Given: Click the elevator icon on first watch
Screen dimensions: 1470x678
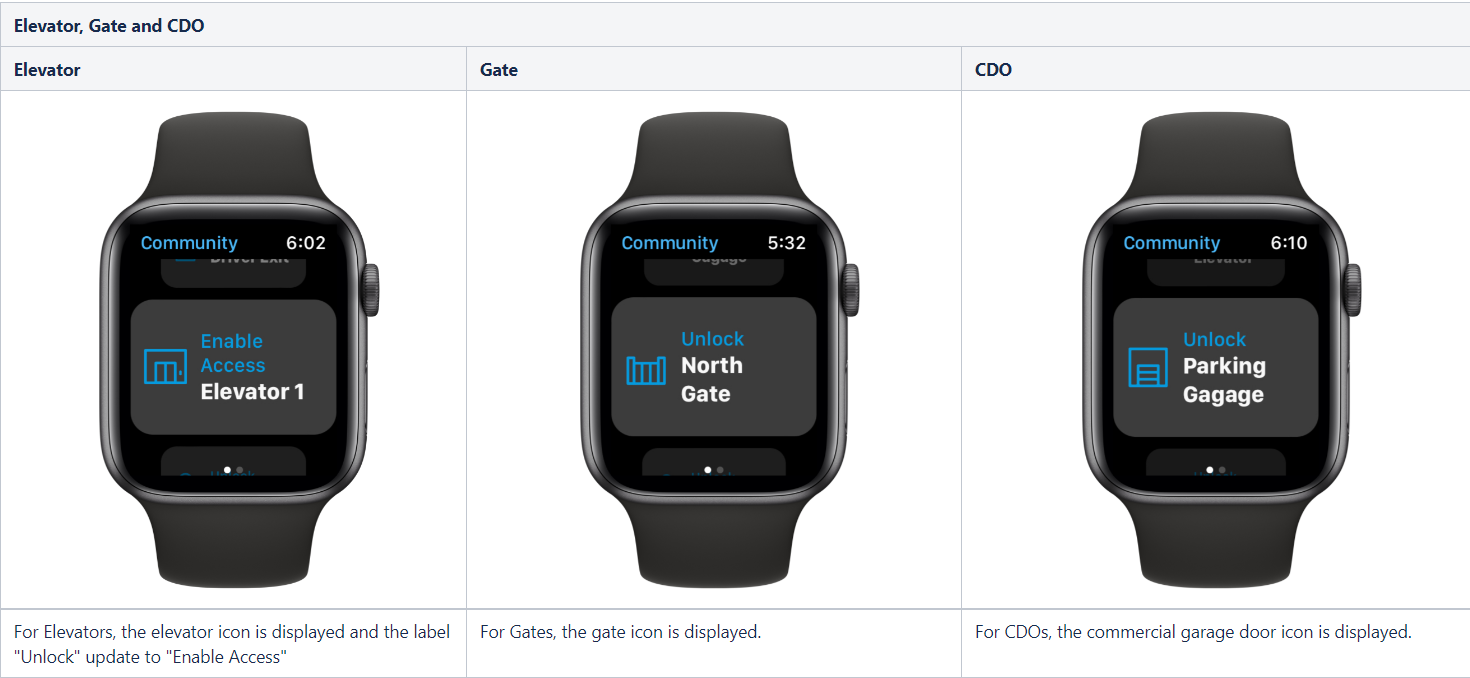Looking at the screenshot, I should pyautogui.click(x=164, y=367).
